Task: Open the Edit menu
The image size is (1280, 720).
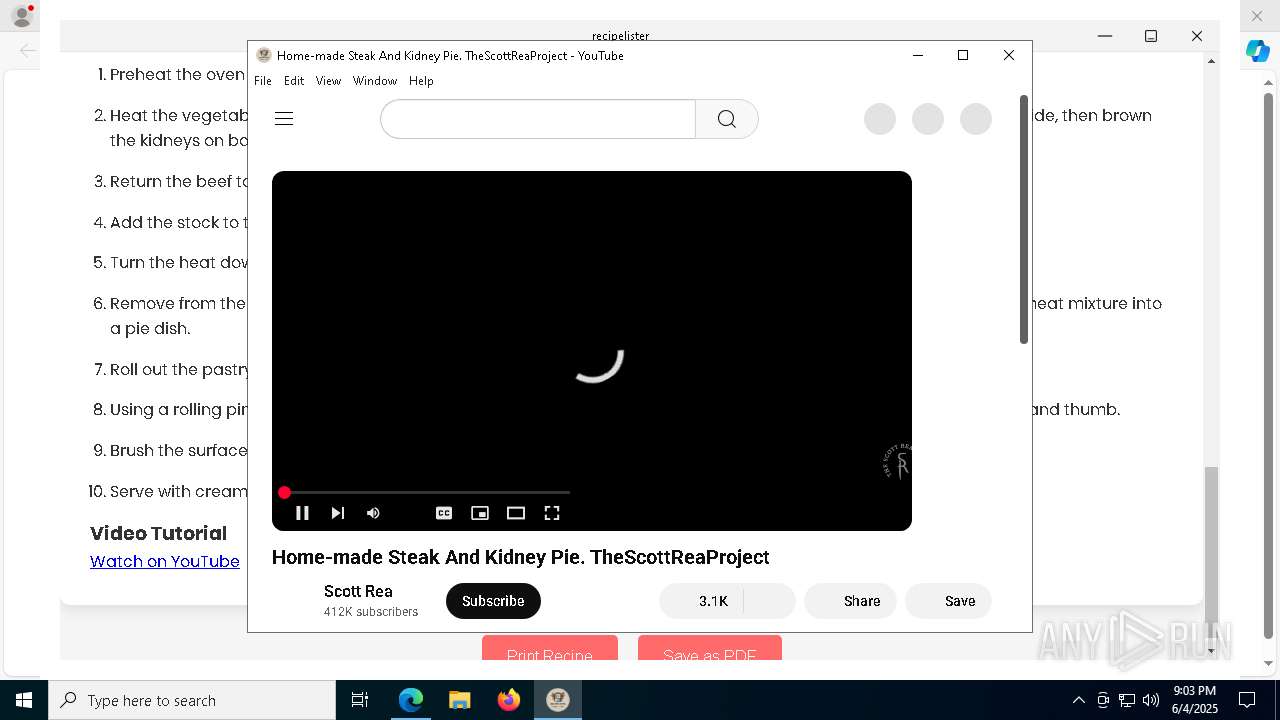Action: [294, 81]
